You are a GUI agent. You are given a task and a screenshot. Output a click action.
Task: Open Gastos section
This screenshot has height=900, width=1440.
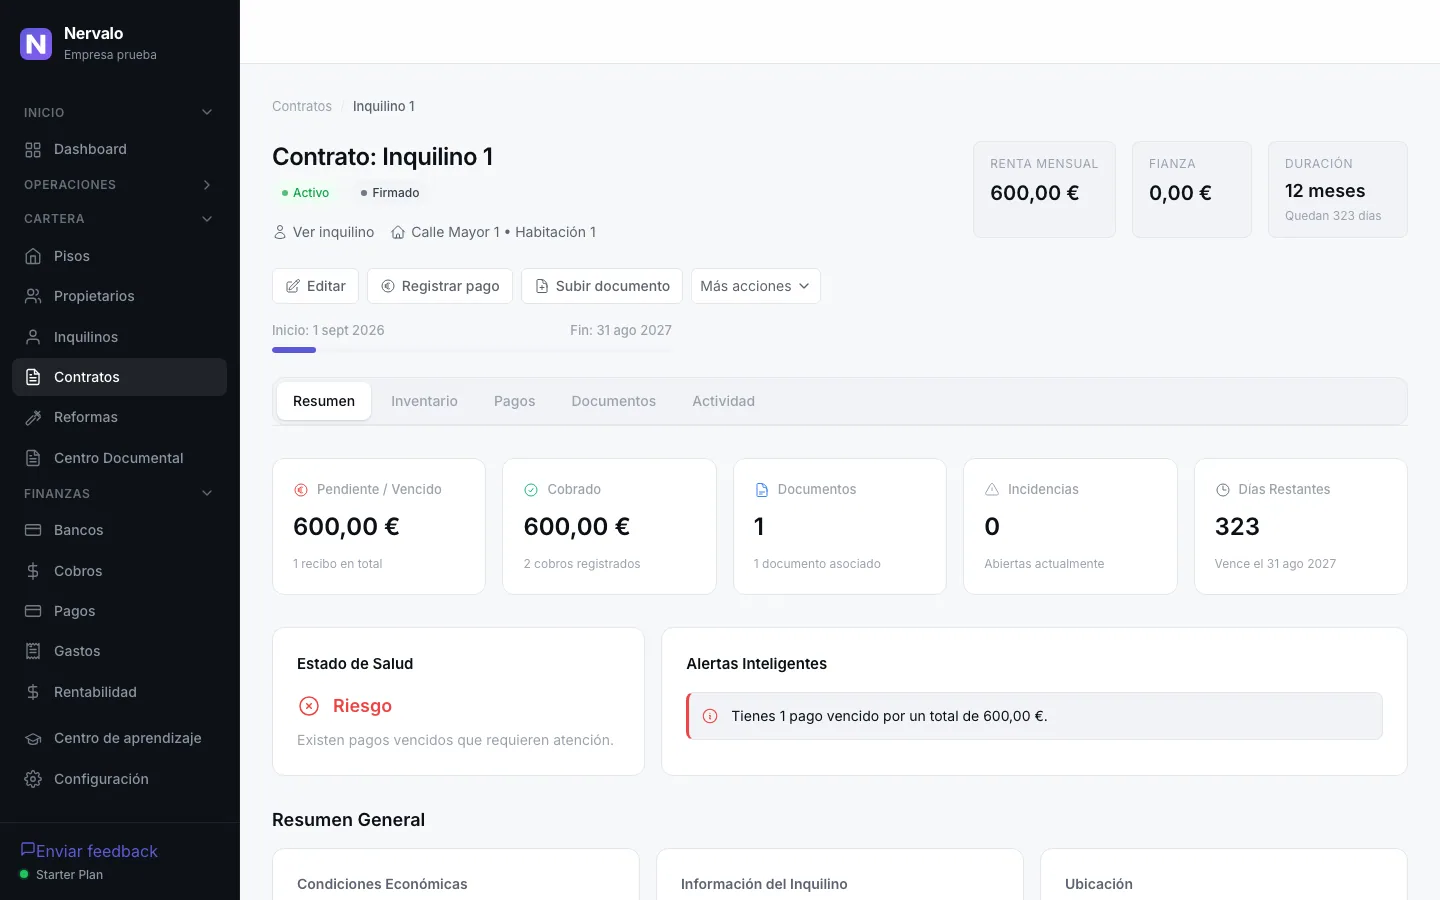(119, 651)
